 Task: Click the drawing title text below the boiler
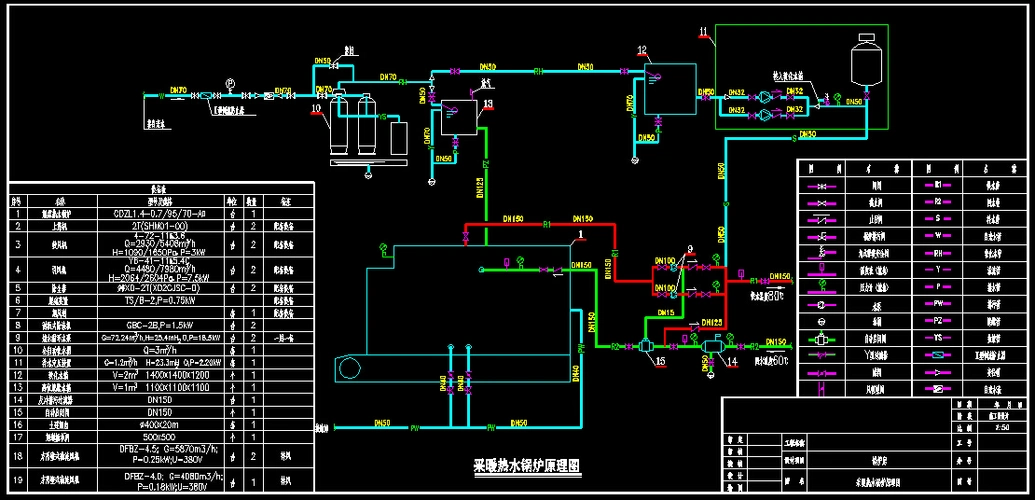pyautogui.click(x=526, y=466)
